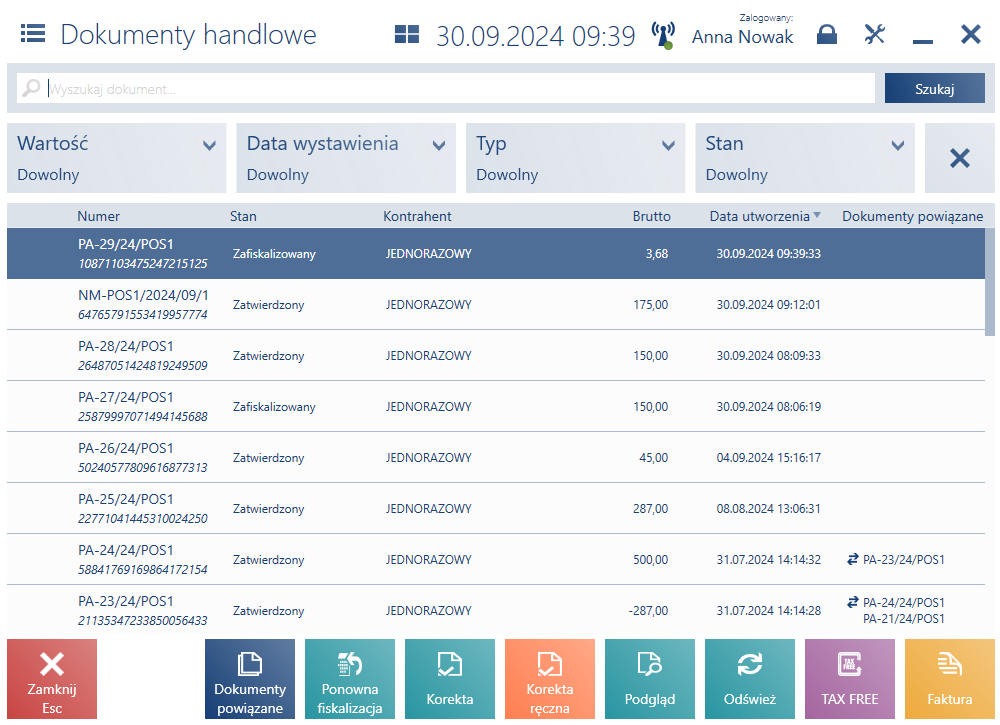Click the document list vertical scrollbar
1000x725 pixels.
pyautogui.click(x=990, y=282)
